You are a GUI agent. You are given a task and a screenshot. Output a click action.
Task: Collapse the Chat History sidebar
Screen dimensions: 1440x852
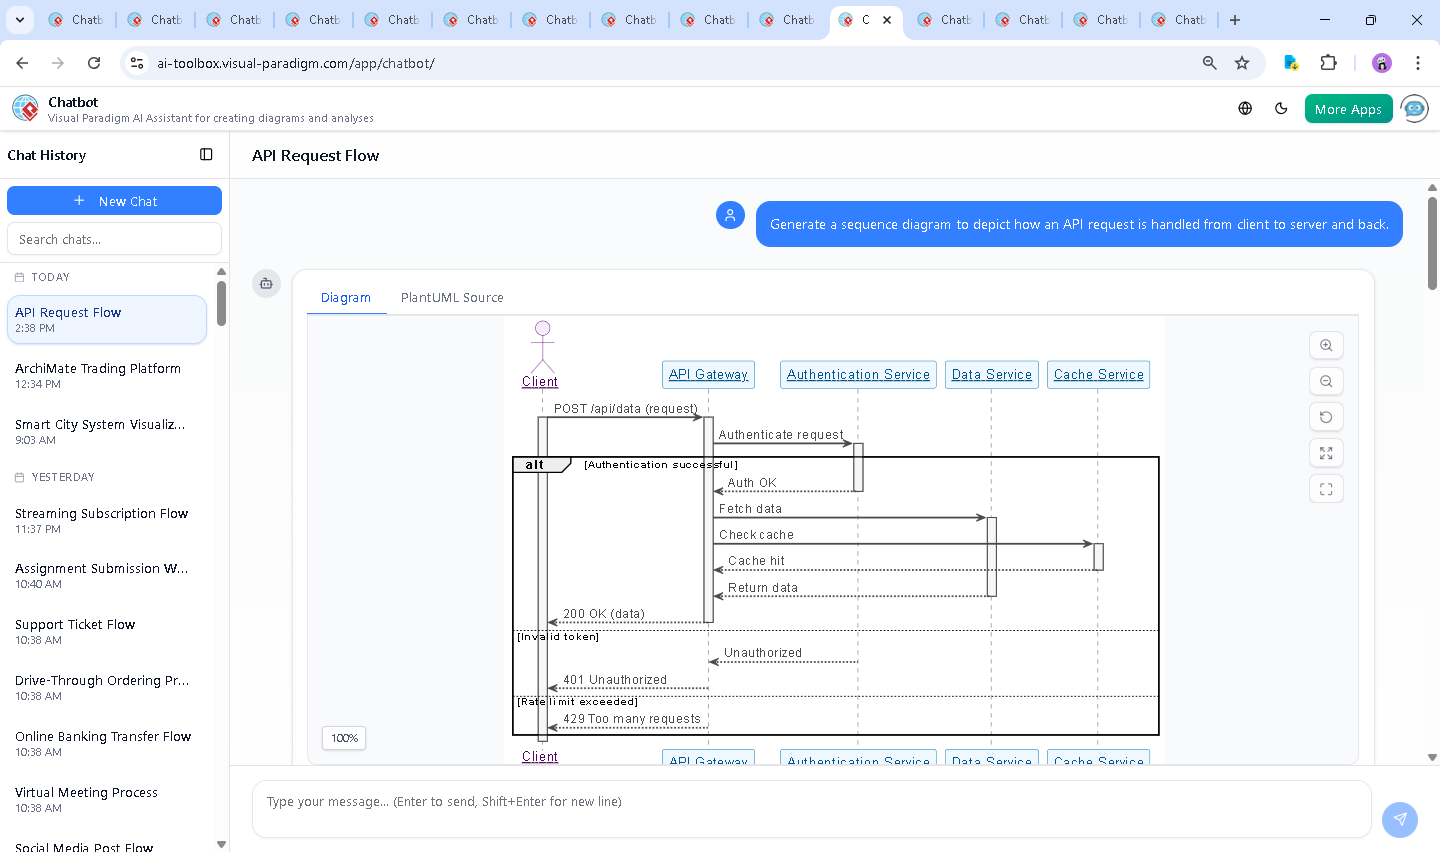pos(206,155)
